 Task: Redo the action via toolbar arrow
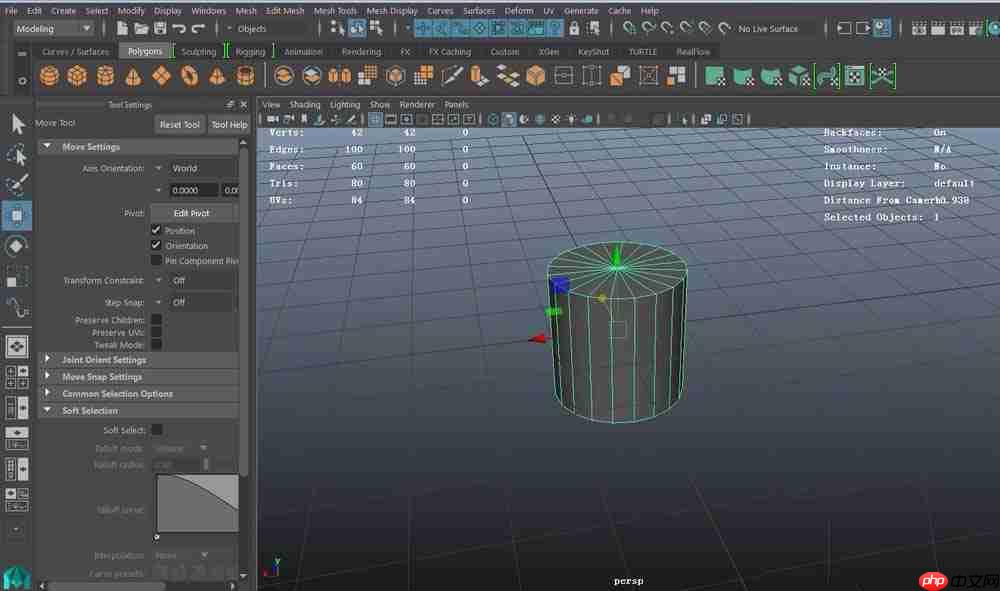click(x=198, y=28)
